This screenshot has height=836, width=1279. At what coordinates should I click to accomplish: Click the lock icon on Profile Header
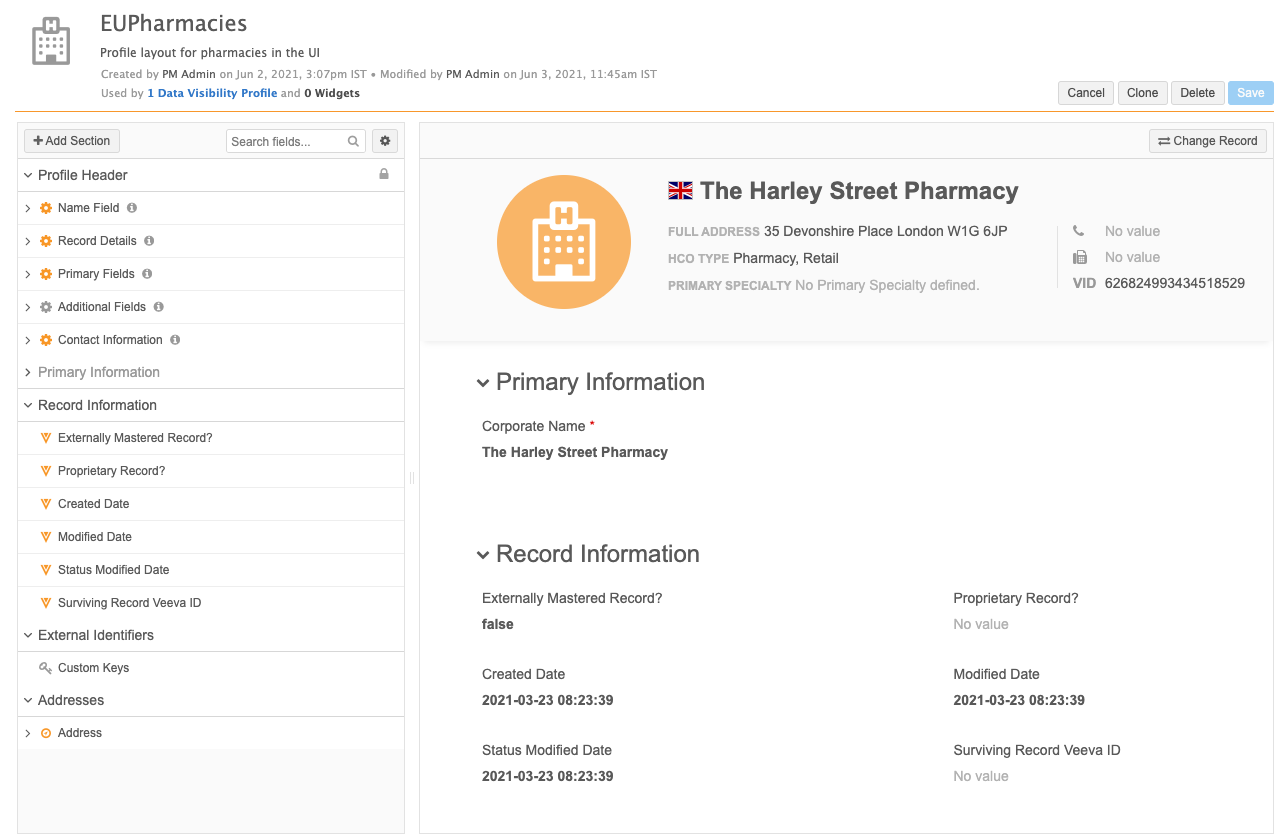384,174
